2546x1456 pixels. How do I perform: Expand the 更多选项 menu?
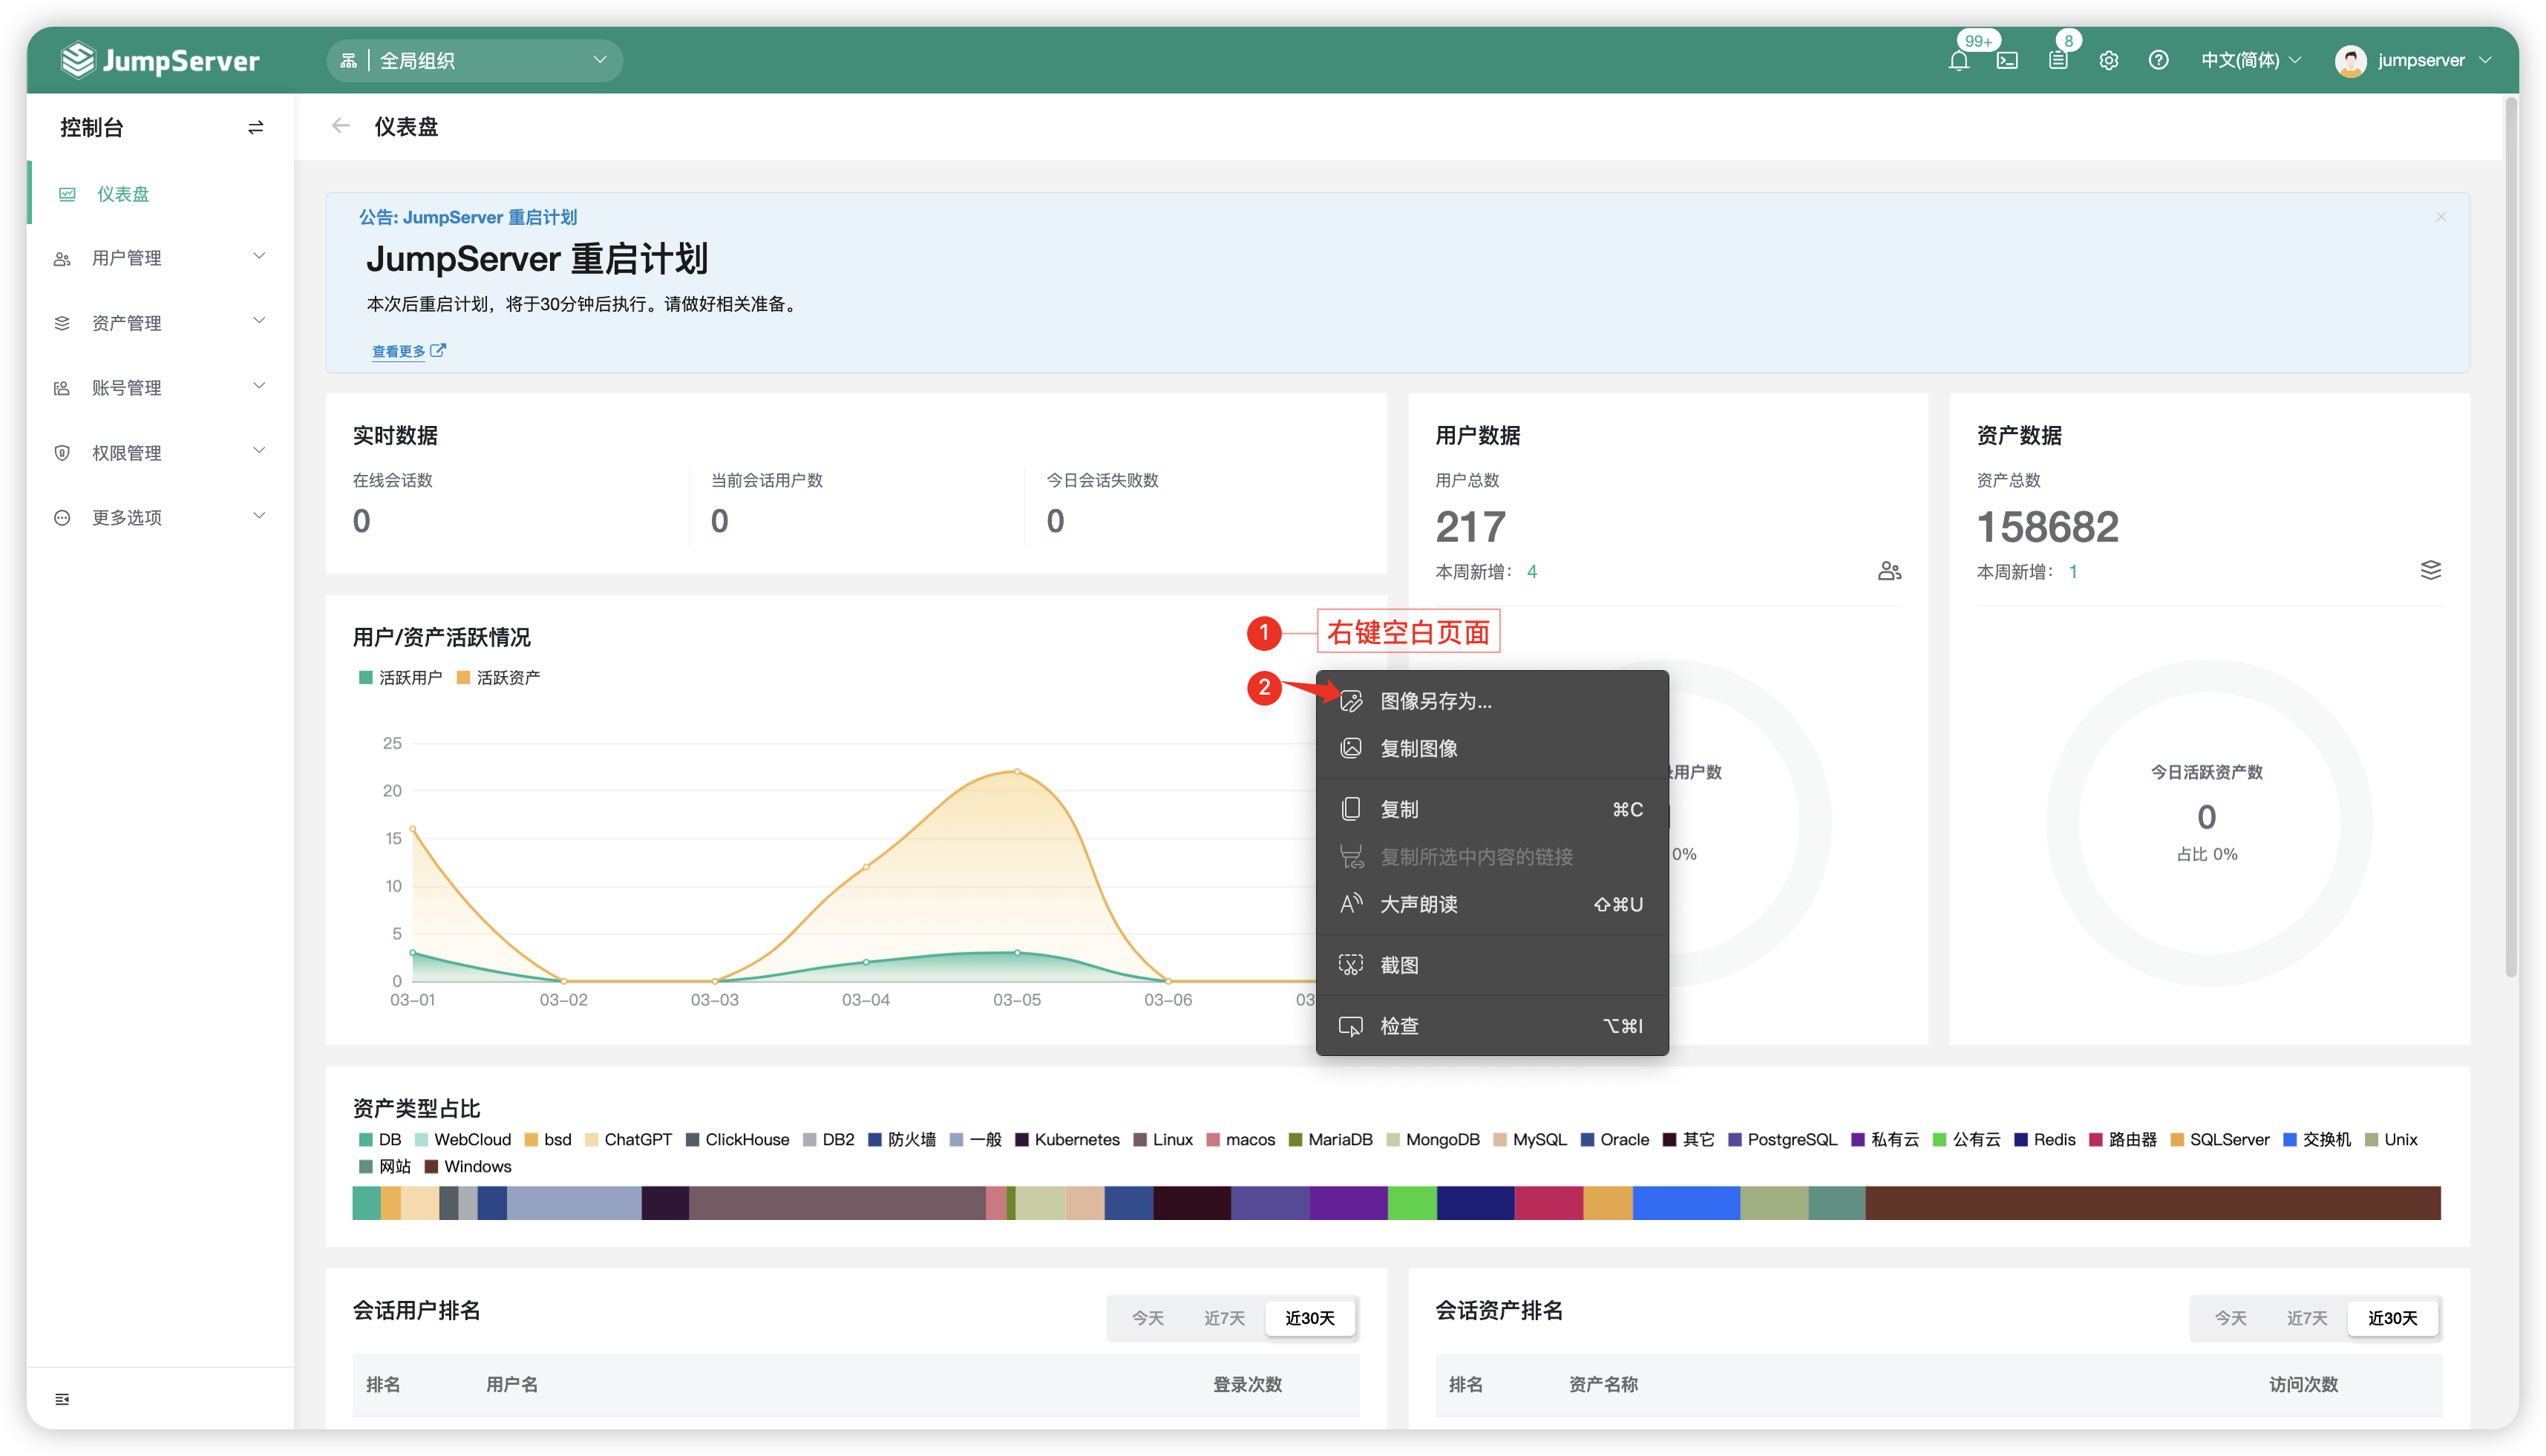(x=160, y=517)
